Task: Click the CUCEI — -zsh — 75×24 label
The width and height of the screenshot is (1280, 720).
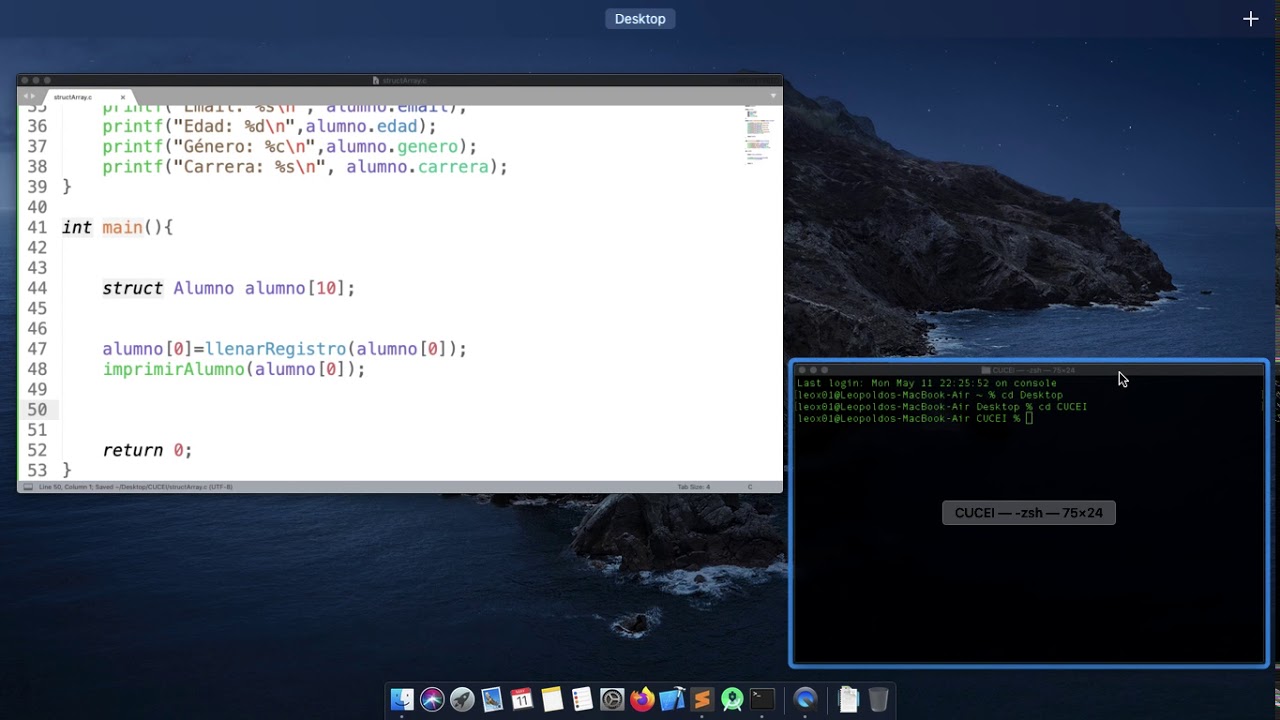Action: (1029, 513)
